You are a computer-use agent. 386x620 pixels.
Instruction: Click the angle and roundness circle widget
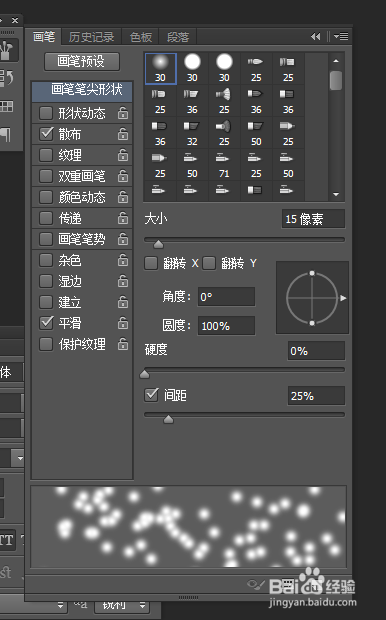tap(312, 298)
